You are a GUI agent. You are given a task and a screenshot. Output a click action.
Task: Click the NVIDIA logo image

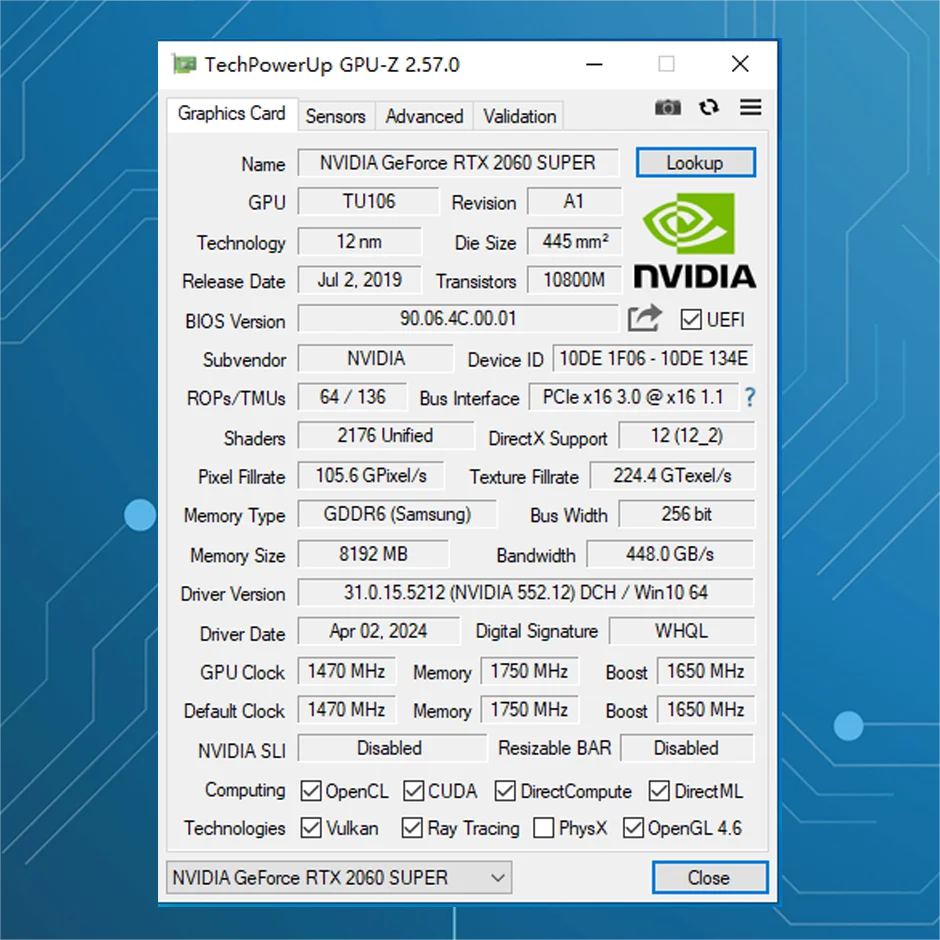694,240
